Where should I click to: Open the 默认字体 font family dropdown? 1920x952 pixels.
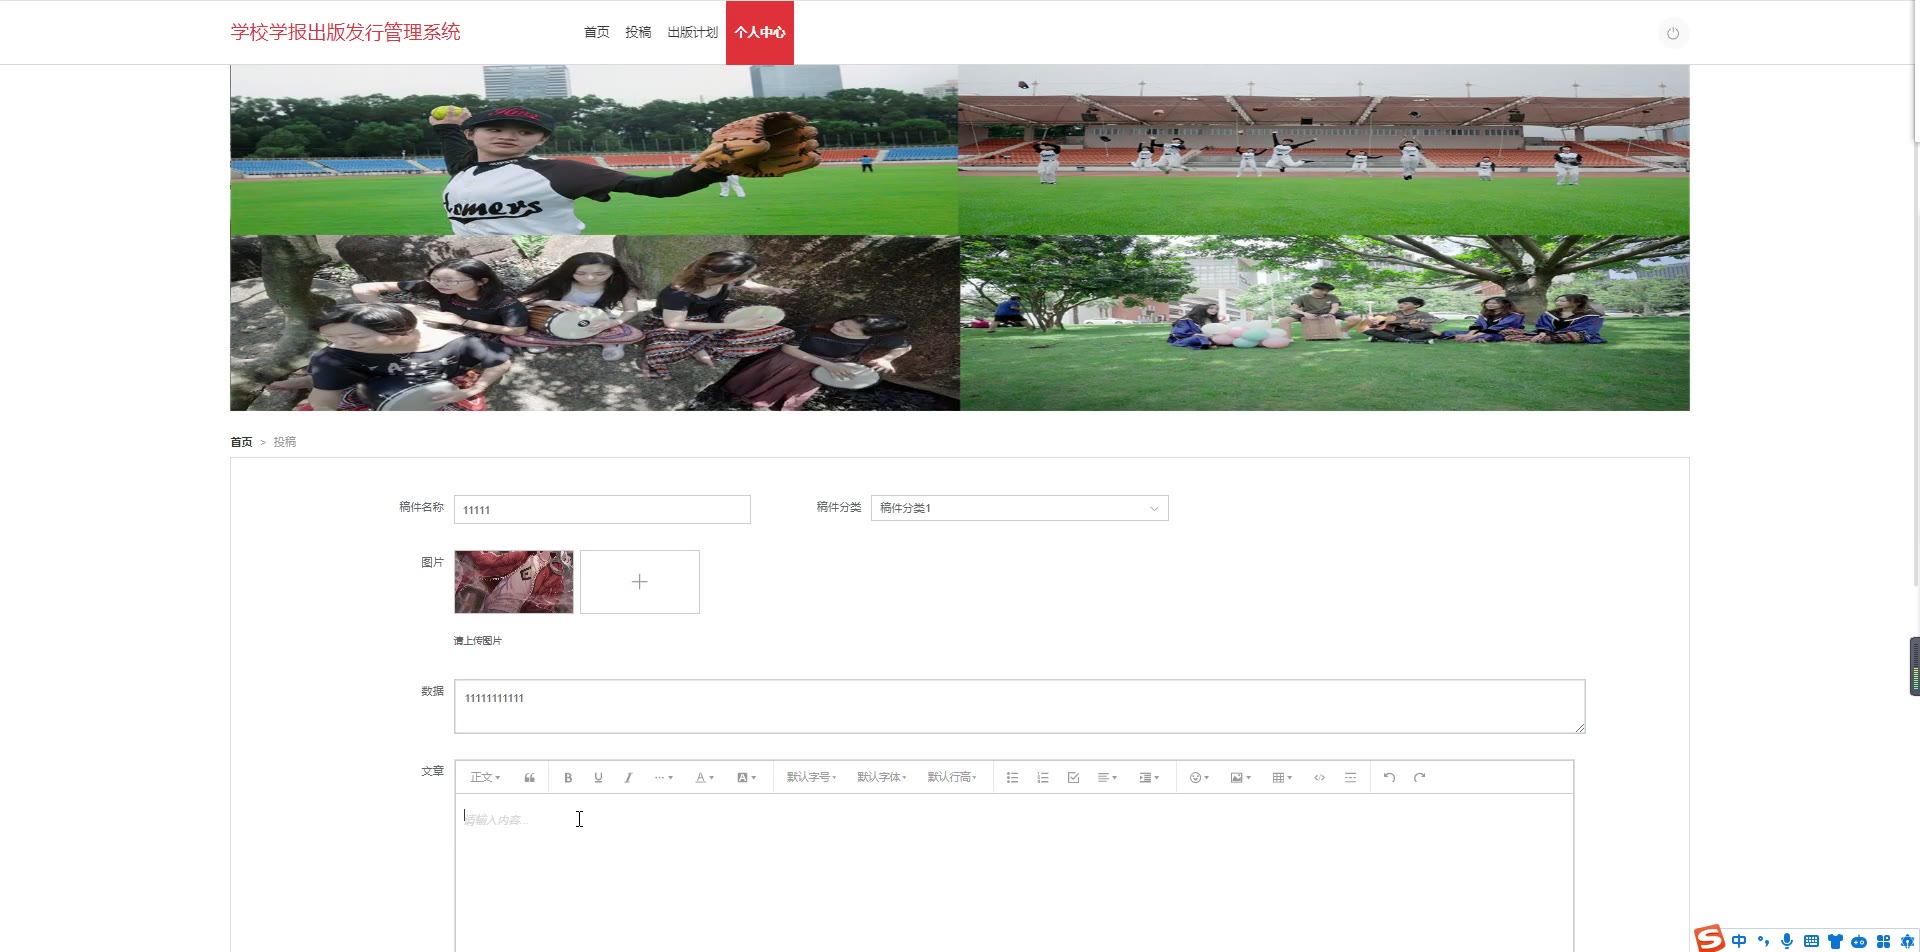(x=881, y=778)
